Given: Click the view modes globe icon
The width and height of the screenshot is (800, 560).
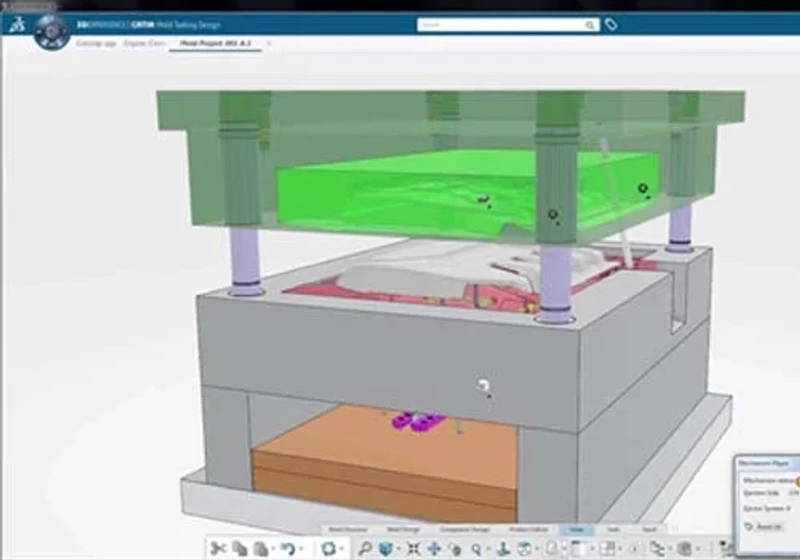Looking at the screenshot, I should [x=524, y=549].
